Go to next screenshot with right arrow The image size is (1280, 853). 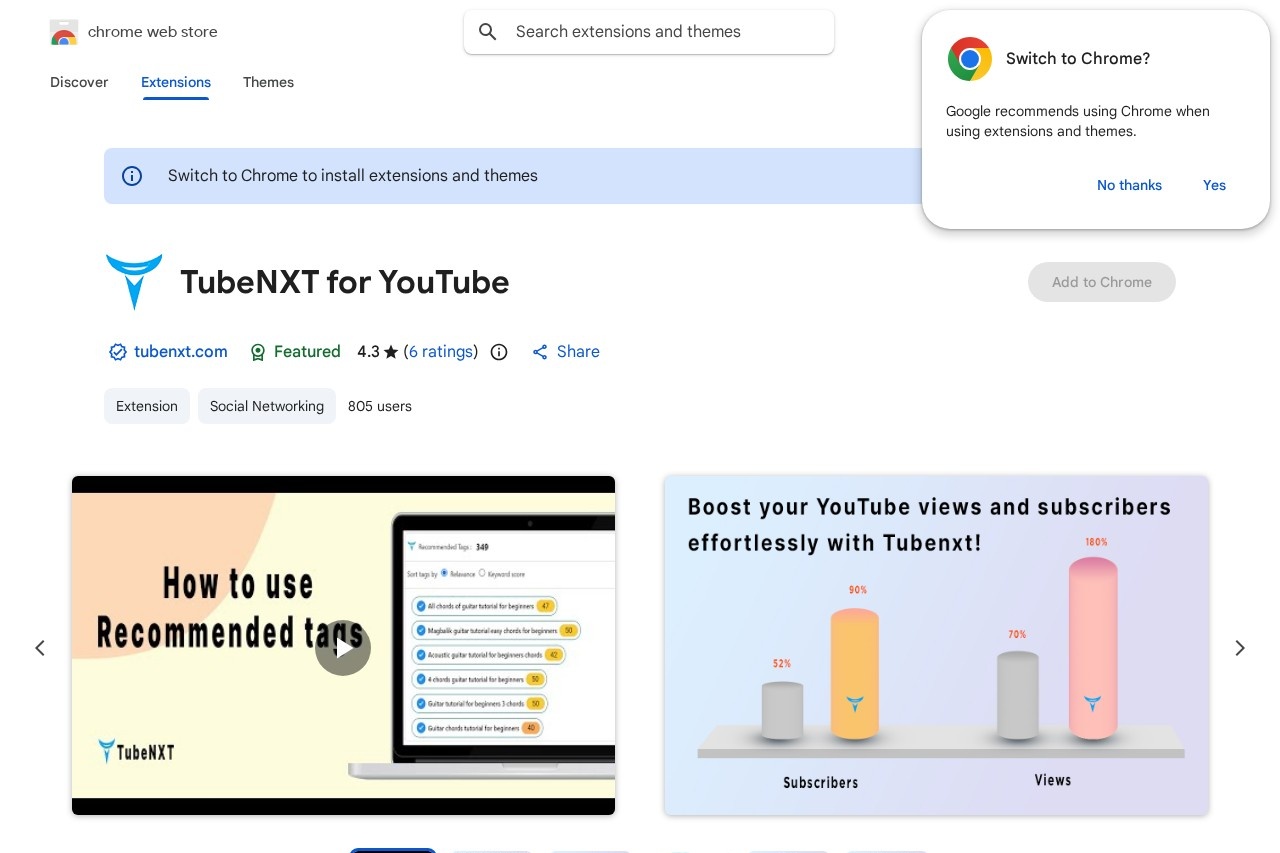coord(1239,648)
